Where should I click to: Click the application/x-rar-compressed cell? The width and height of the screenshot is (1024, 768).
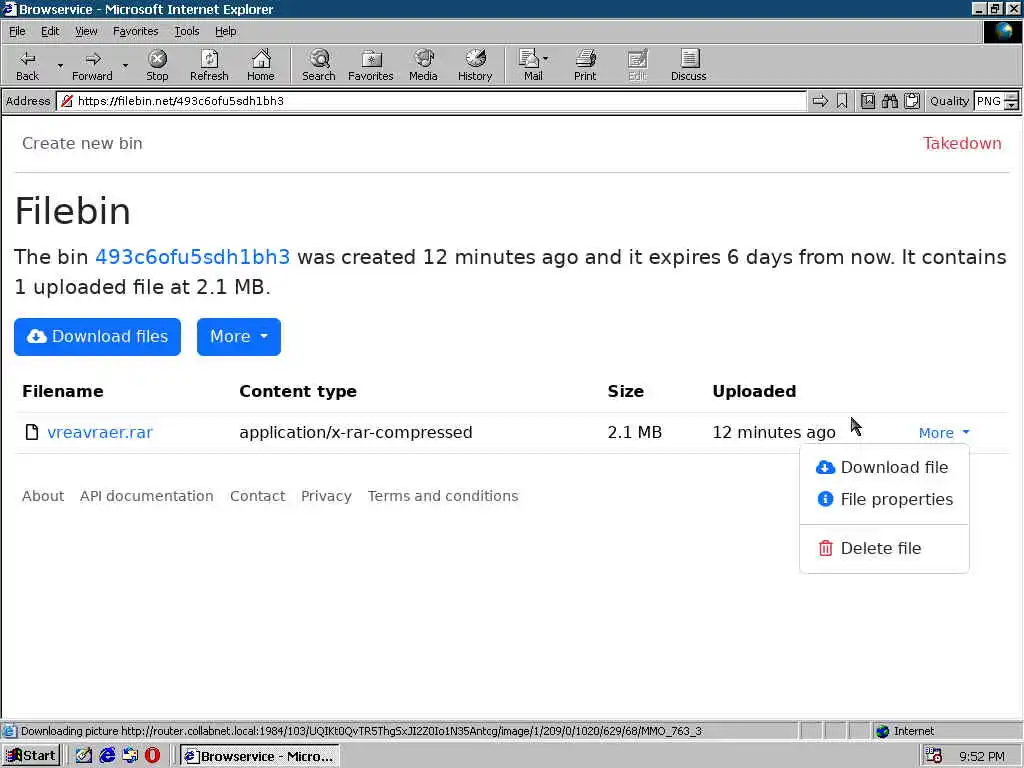[x=356, y=432]
